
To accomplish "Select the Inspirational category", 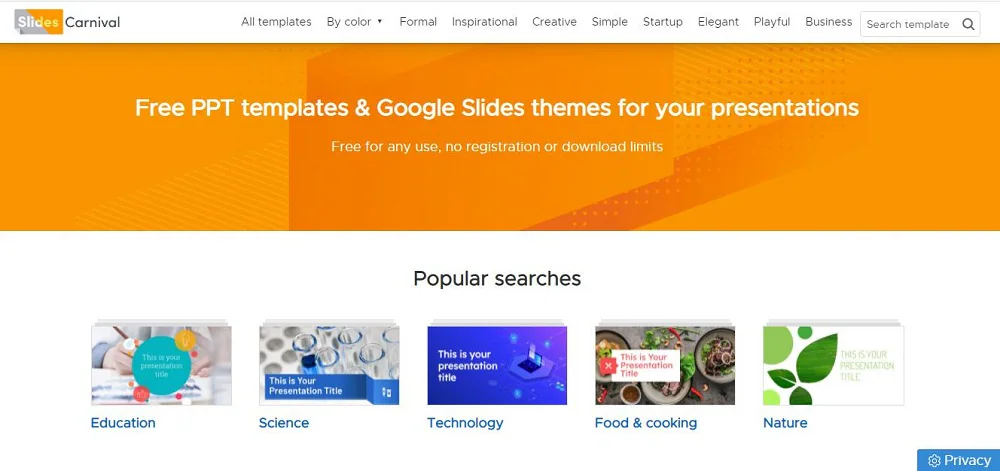I will (x=484, y=22).
